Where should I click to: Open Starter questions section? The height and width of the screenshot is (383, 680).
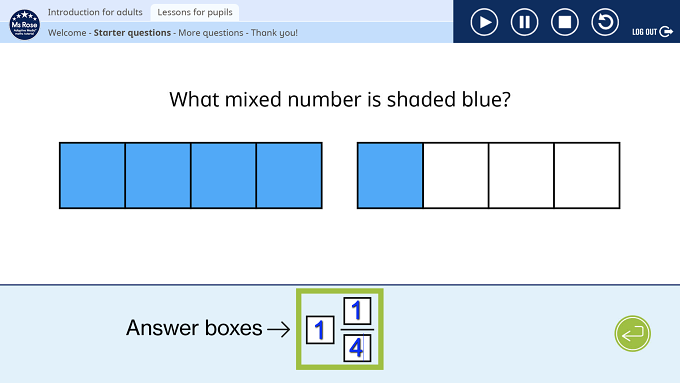132,33
